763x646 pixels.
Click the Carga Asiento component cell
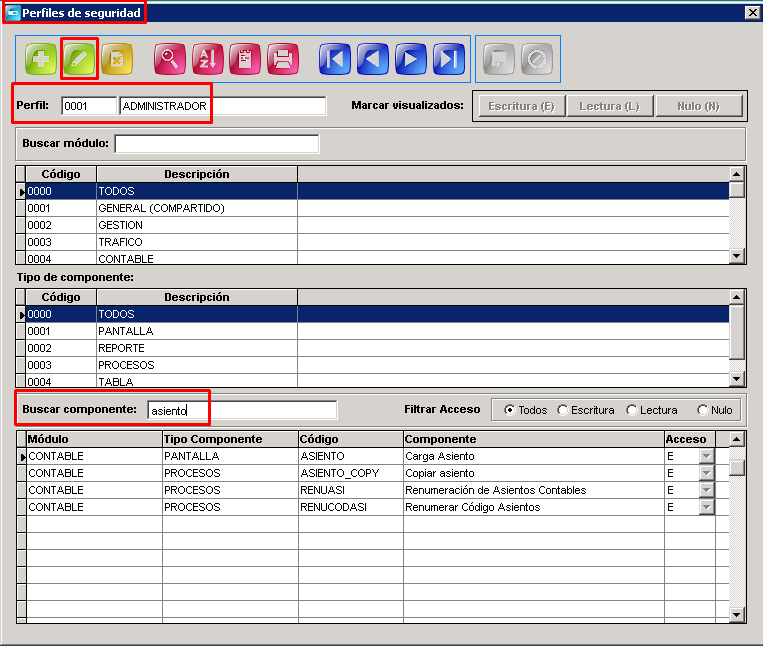point(534,456)
